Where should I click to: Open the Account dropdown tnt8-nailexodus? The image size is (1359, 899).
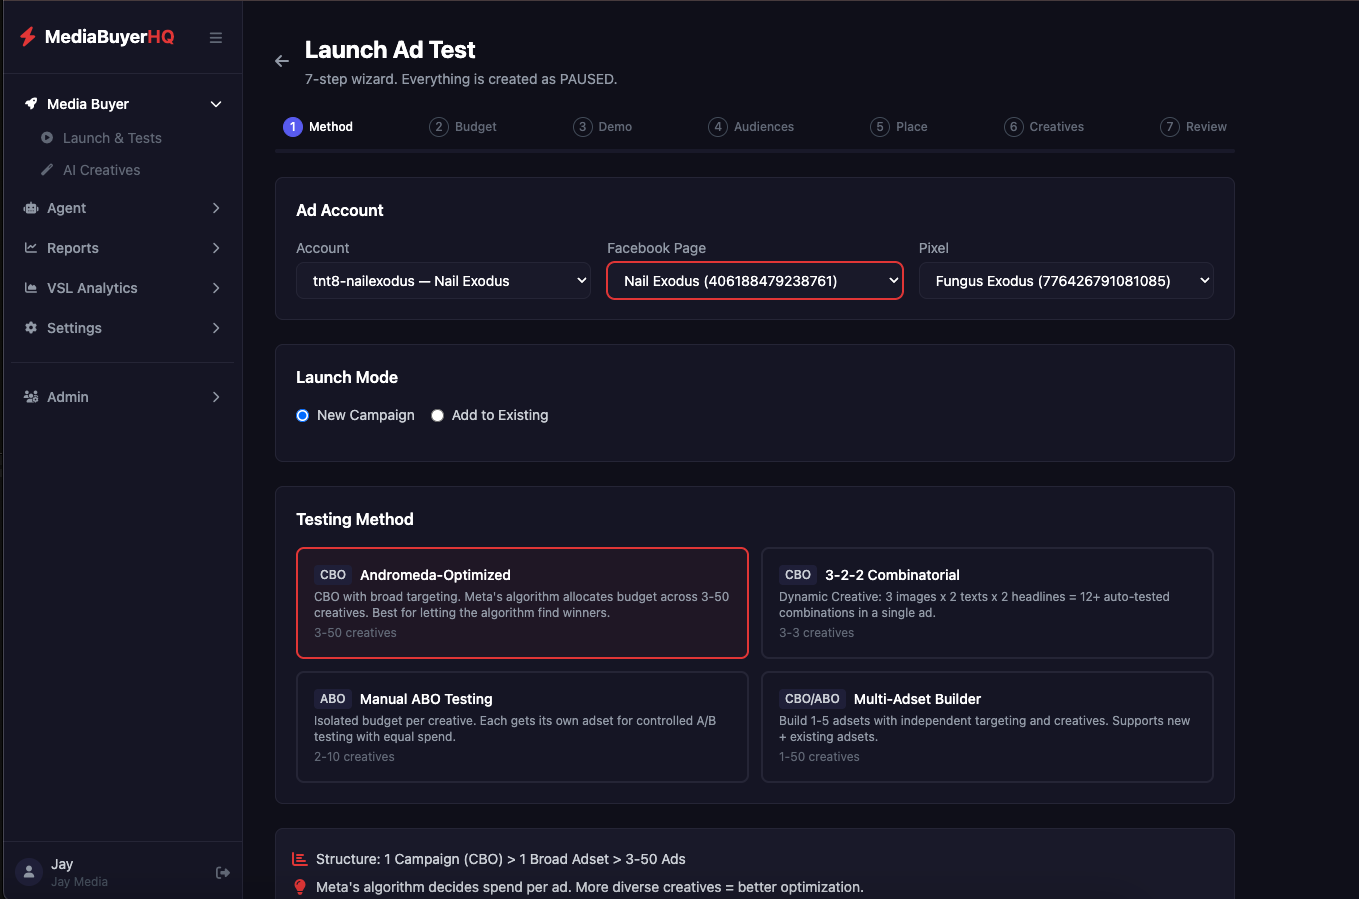pos(443,281)
